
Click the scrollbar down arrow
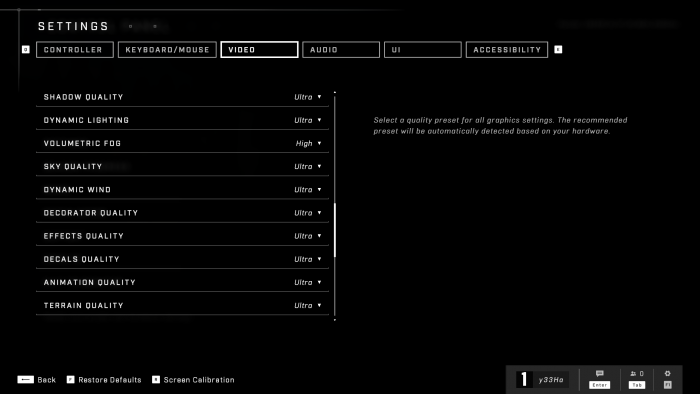point(335,319)
